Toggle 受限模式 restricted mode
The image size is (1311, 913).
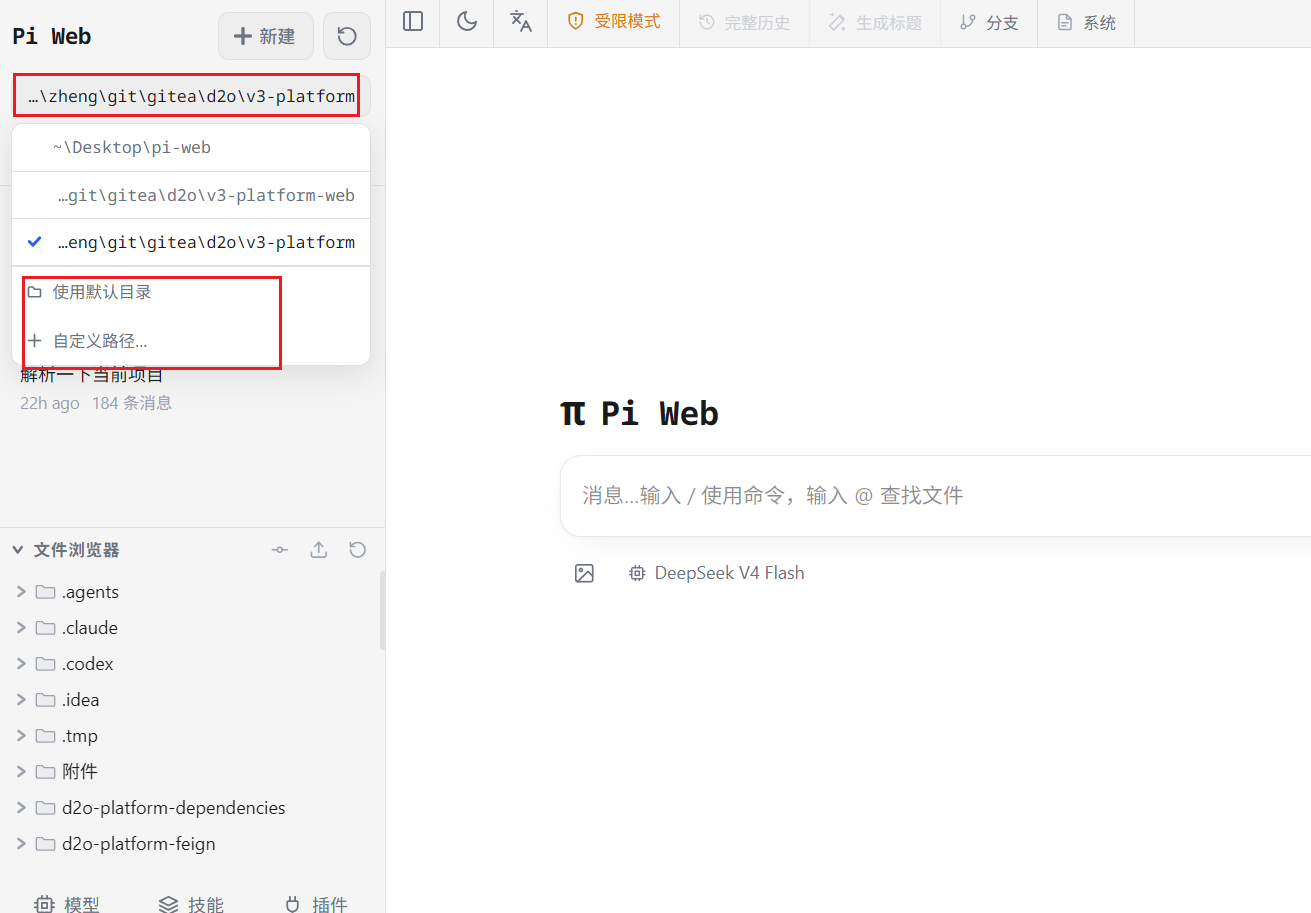pos(614,22)
